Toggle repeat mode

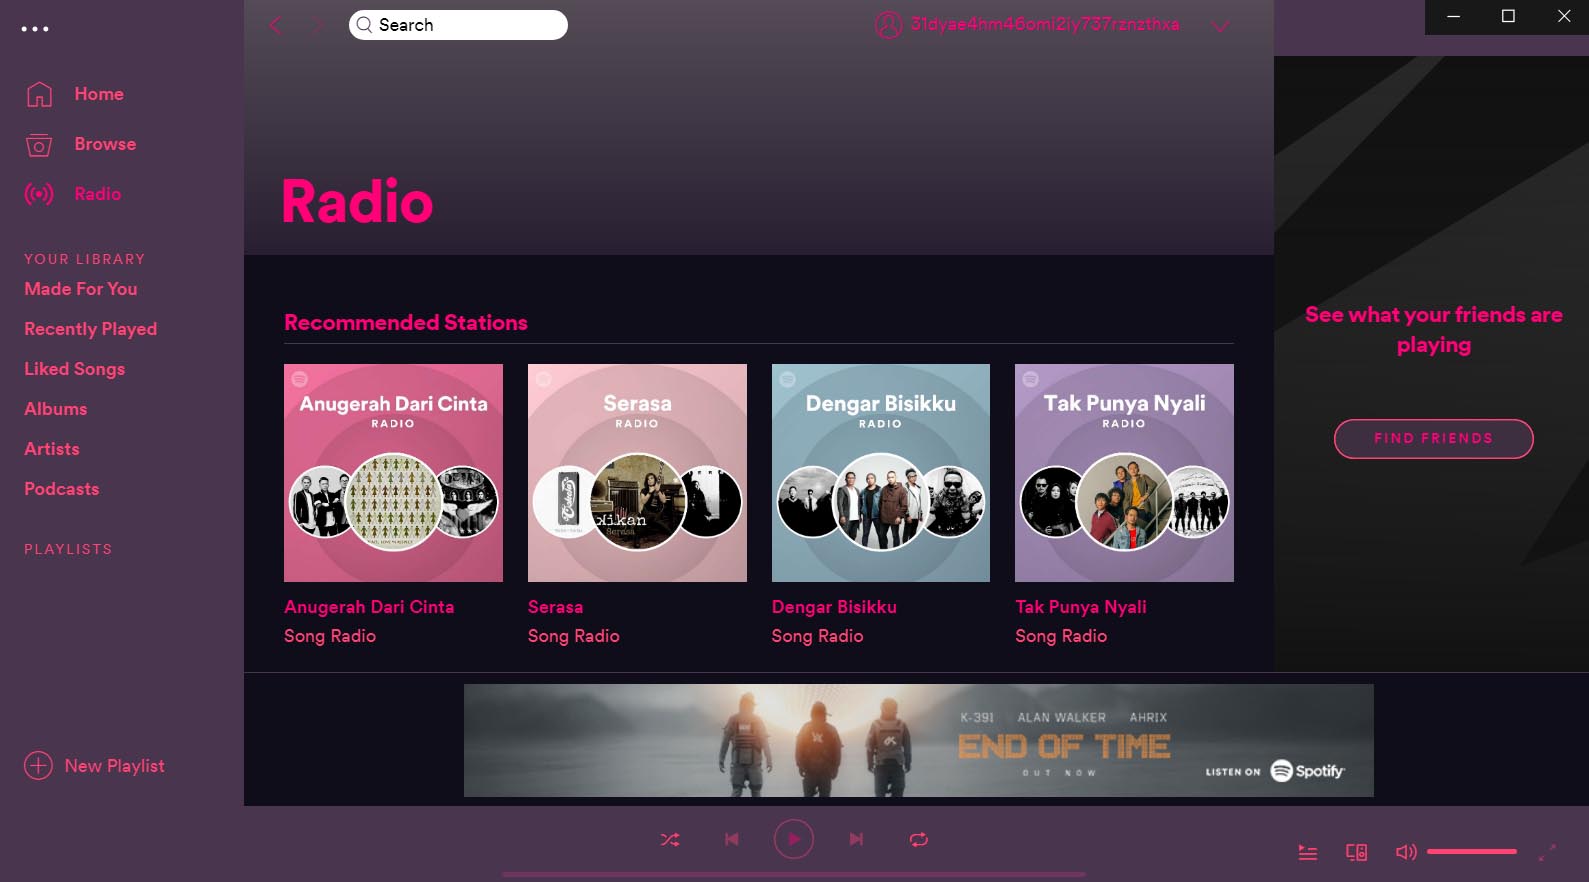(919, 840)
